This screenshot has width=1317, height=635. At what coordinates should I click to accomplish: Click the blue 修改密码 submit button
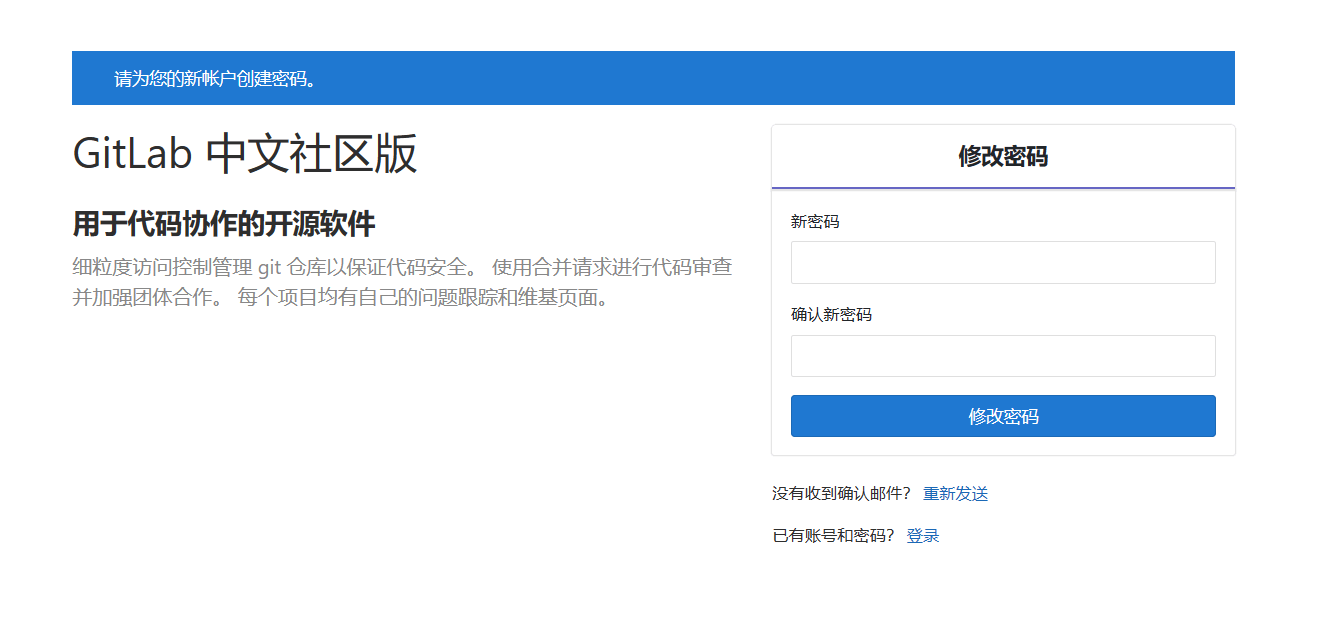1003,416
